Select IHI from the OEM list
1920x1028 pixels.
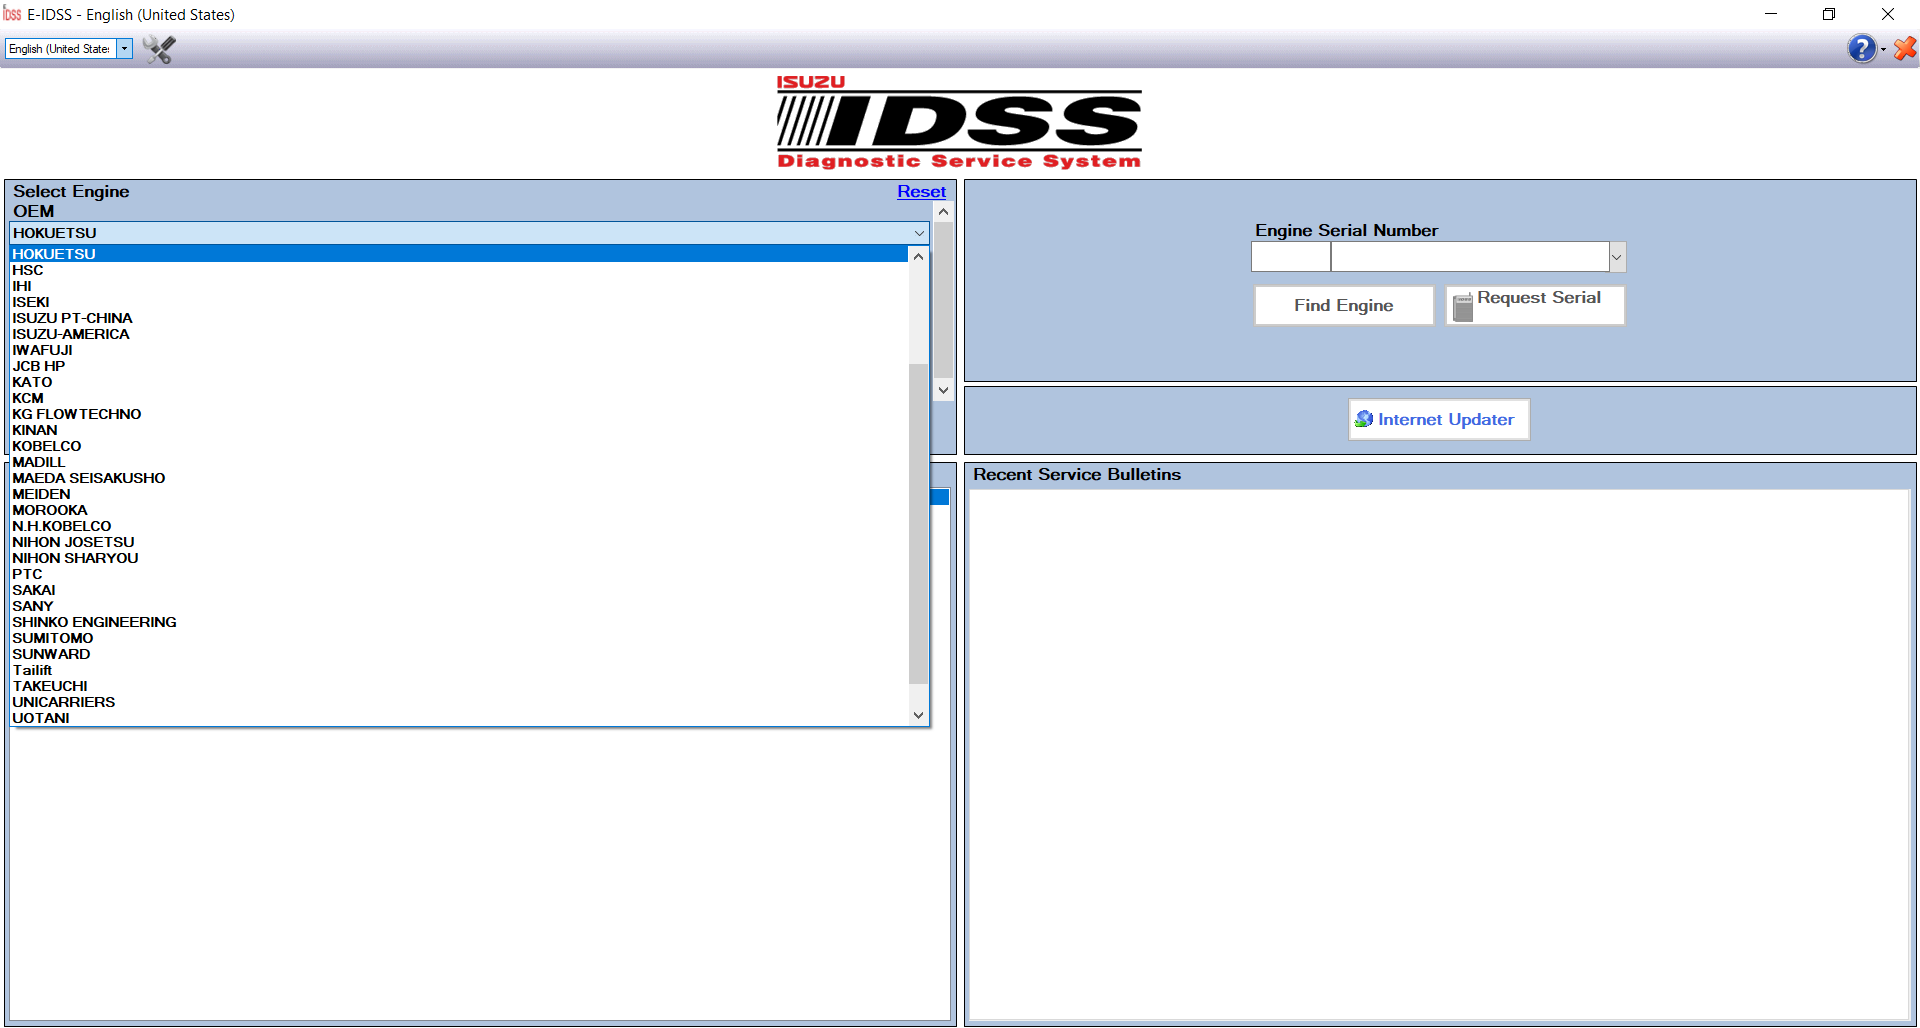pyautogui.click(x=459, y=286)
